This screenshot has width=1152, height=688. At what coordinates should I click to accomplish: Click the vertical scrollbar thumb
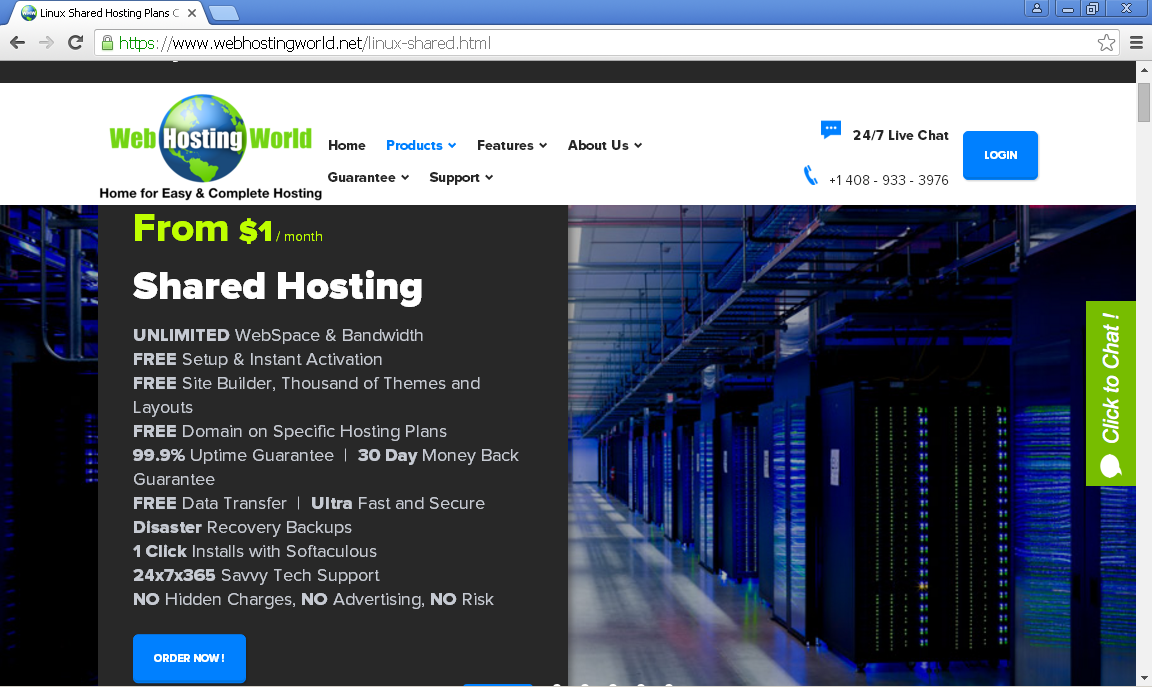pyautogui.click(x=1144, y=102)
